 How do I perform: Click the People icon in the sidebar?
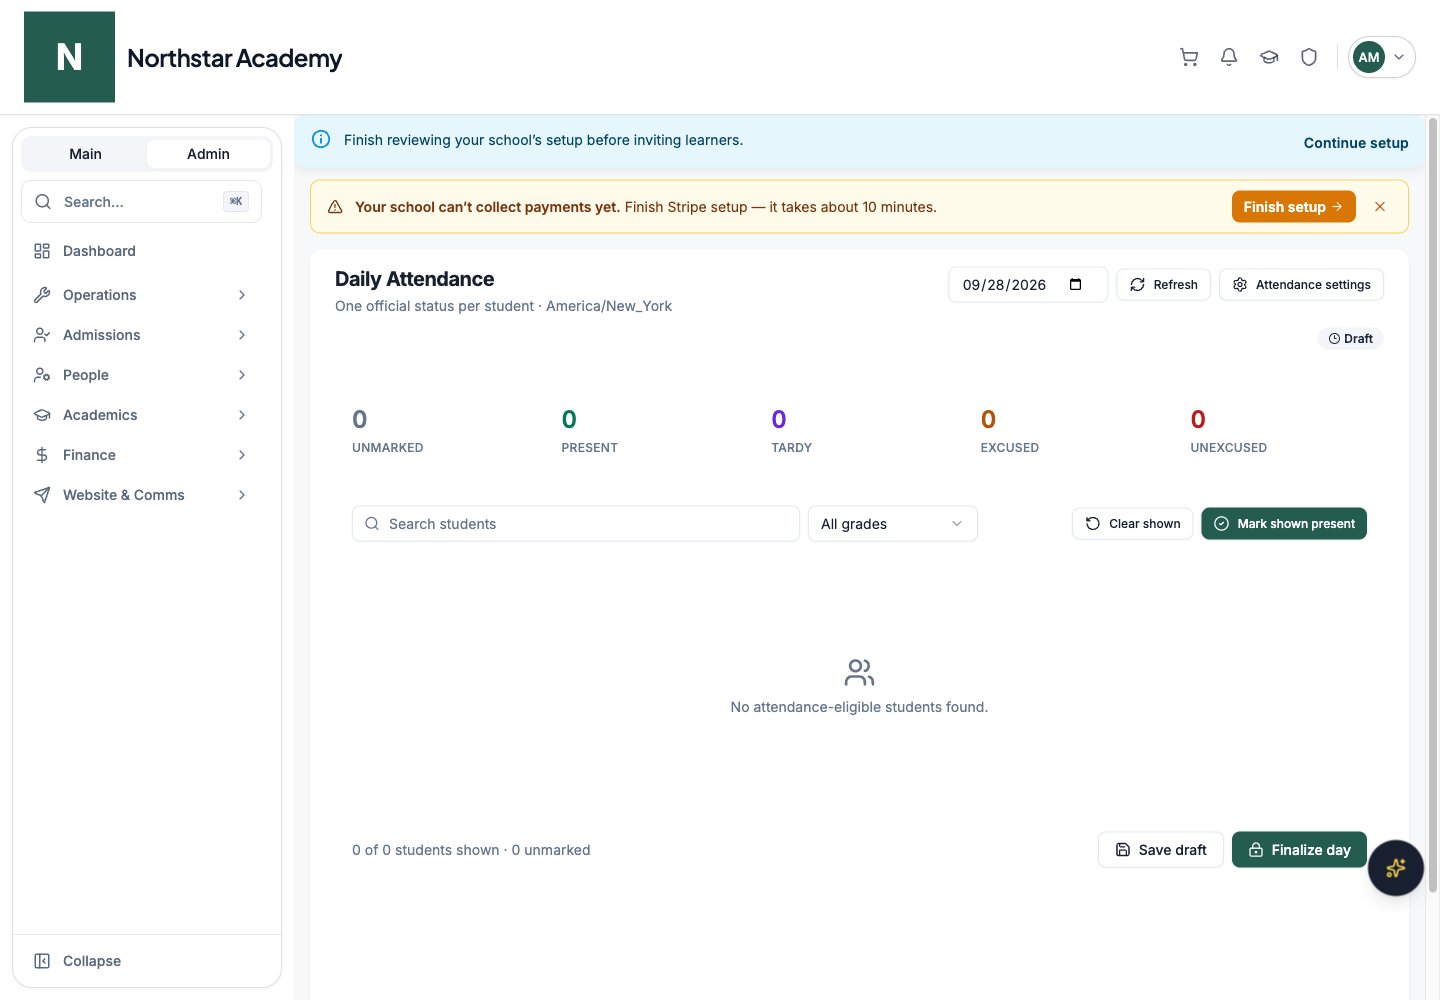pyautogui.click(x=42, y=375)
